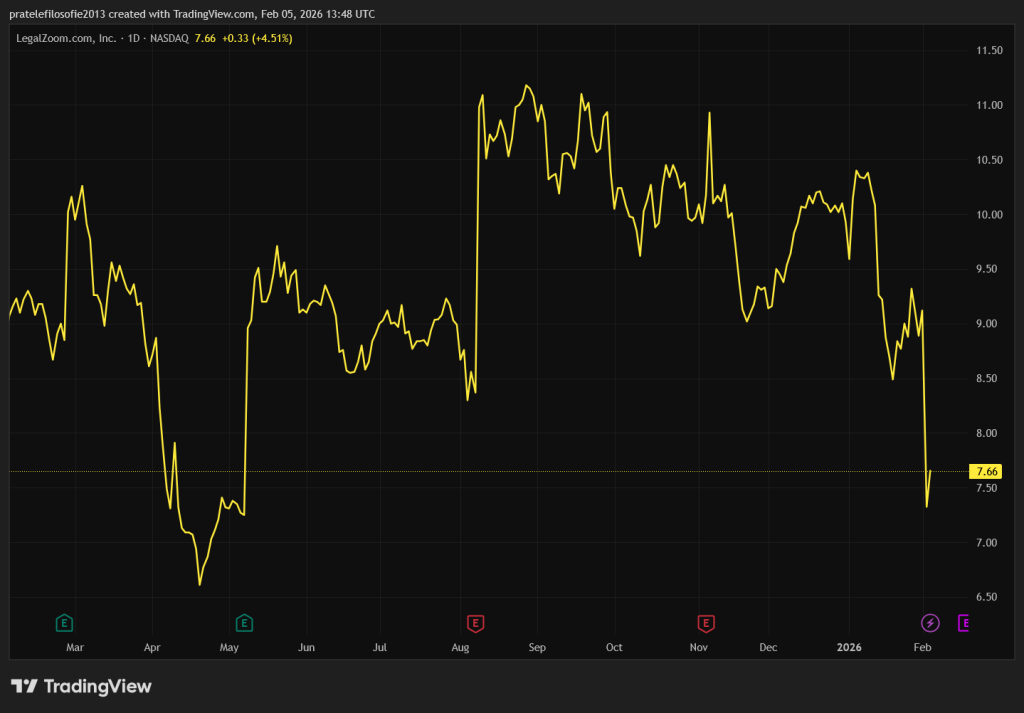The image size is (1024, 713).
Task: Click the 9.00 level on the price scale
Action: [x=988, y=324]
